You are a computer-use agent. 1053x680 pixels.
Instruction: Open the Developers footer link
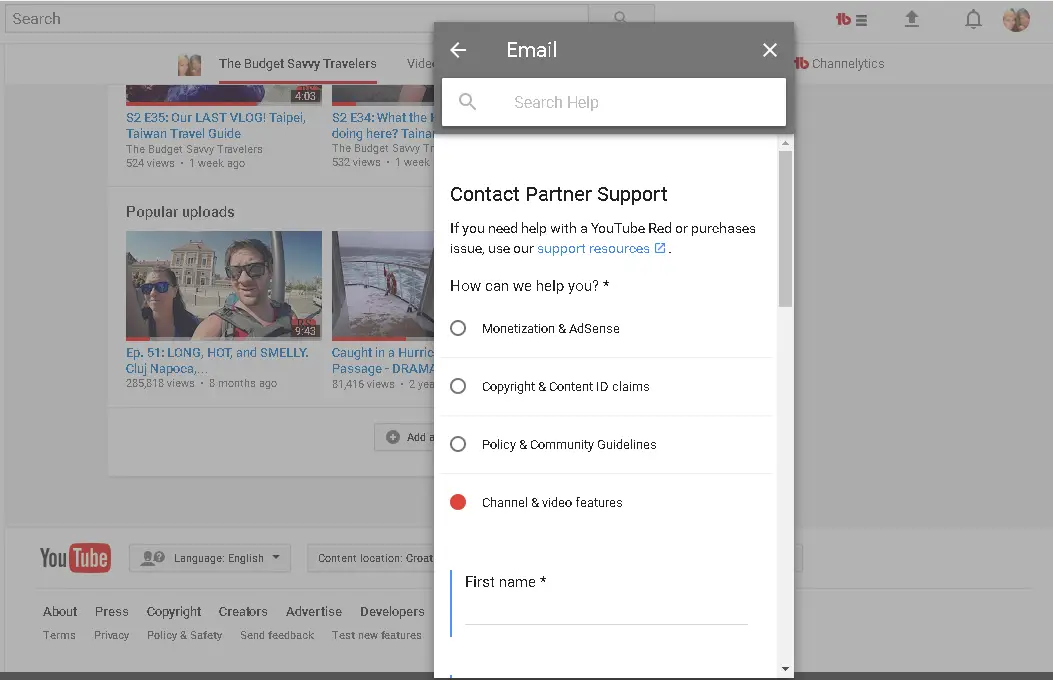point(392,612)
